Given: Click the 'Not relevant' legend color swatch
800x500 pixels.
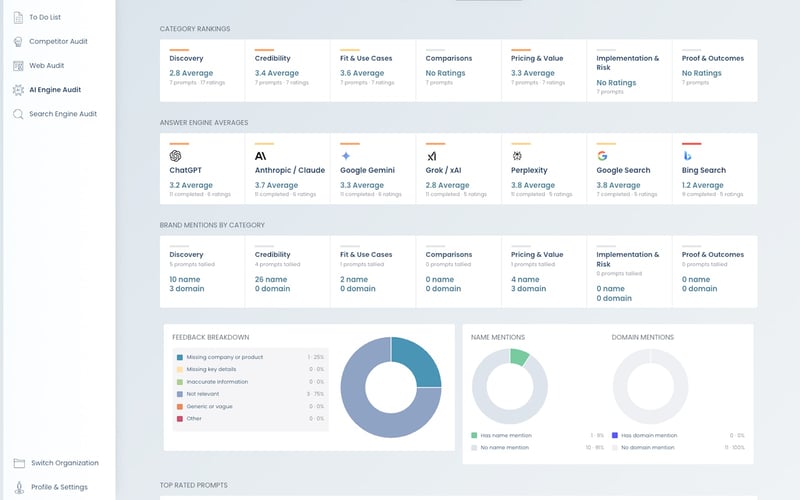Looking at the screenshot, I should pos(180,394).
